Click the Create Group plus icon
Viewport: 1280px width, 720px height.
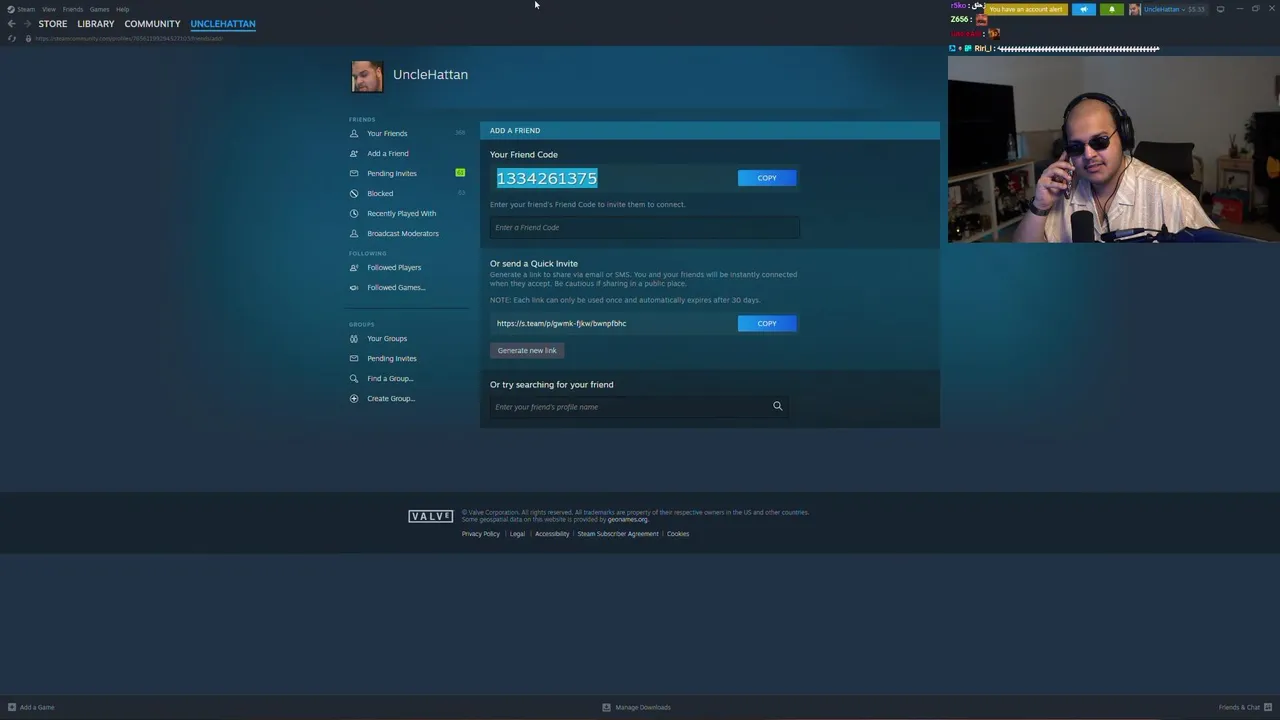point(354,398)
